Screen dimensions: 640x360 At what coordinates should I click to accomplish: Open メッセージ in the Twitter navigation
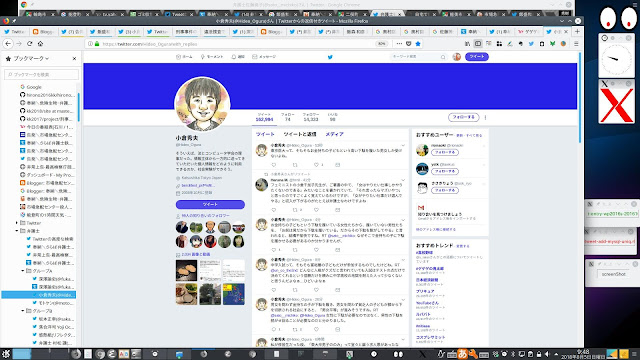[x=264, y=57]
